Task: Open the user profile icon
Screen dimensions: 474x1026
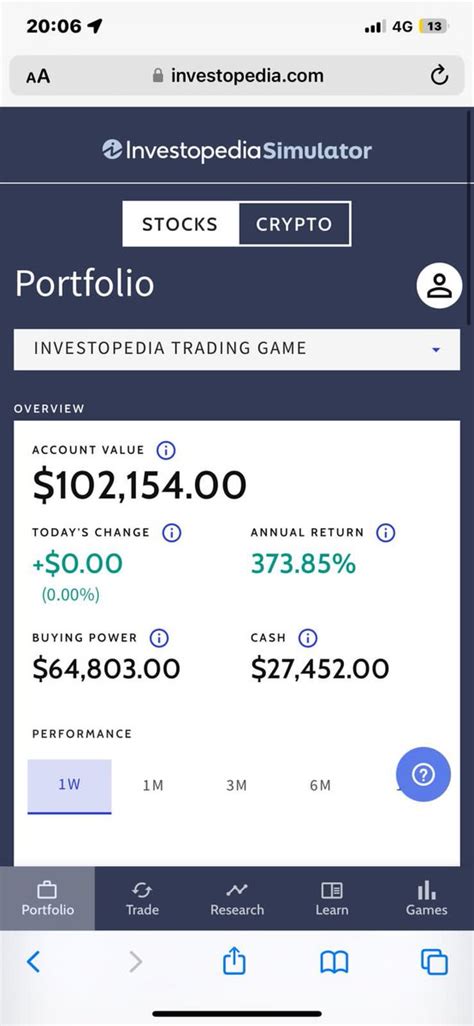Action: click(439, 286)
